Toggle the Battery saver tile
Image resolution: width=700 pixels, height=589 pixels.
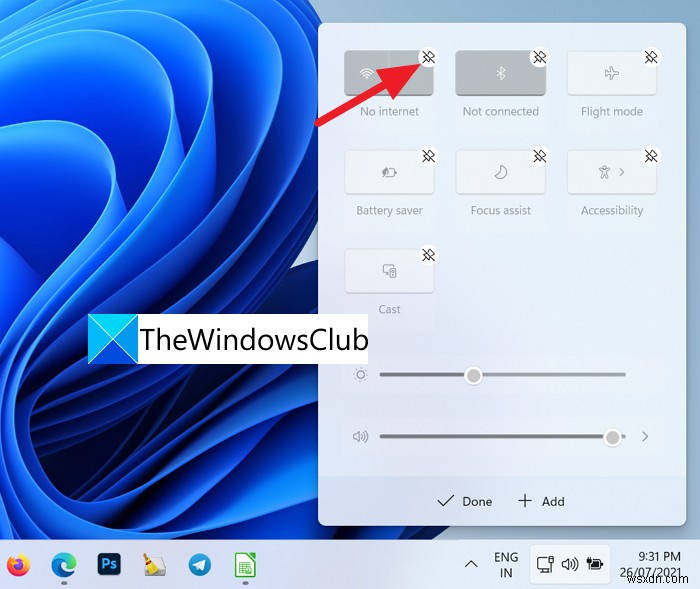click(x=389, y=172)
